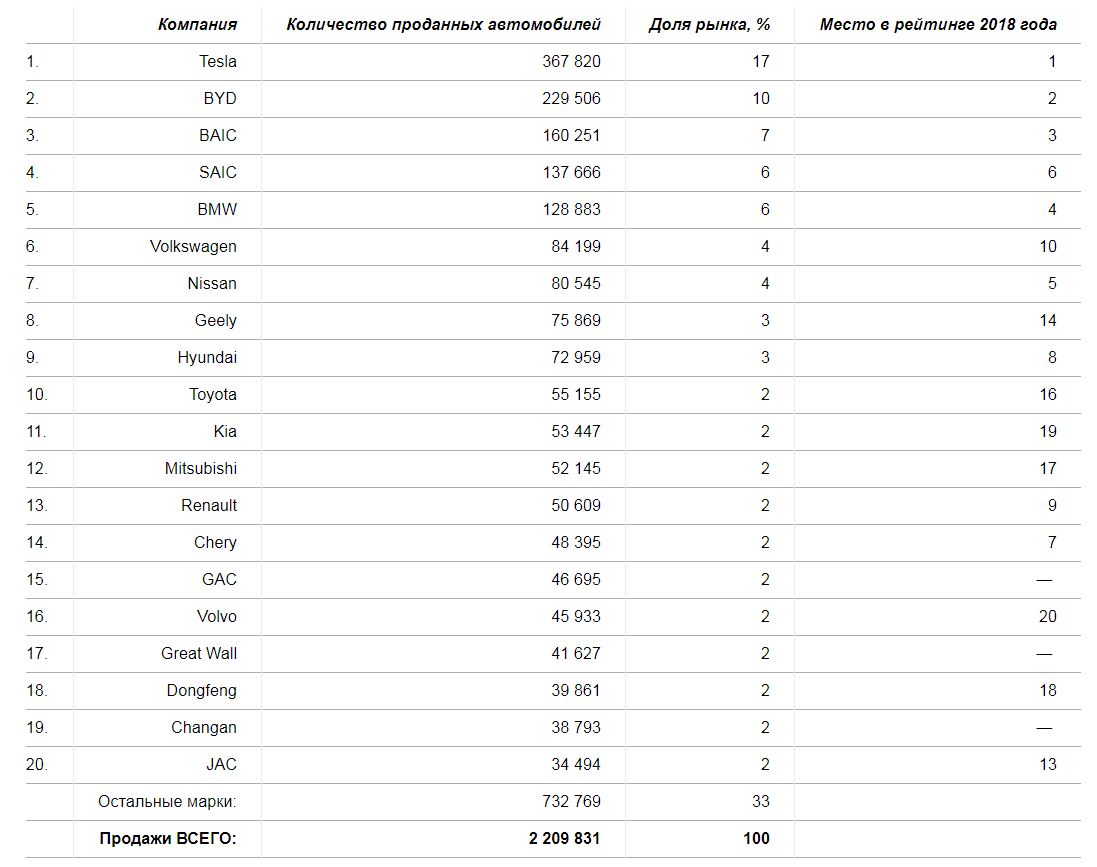Click row number 13 for Renault
The height and width of the screenshot is (867, 1097).
[36, 506]
